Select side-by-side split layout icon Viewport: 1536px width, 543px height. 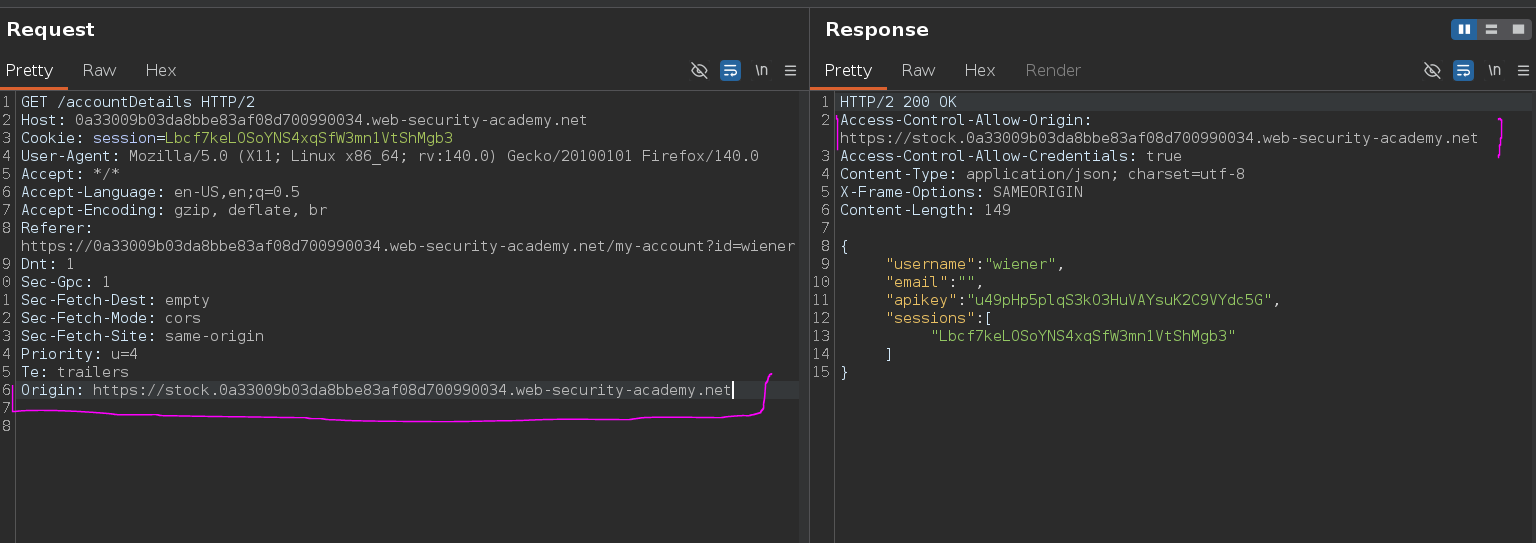click(1464, 29)
